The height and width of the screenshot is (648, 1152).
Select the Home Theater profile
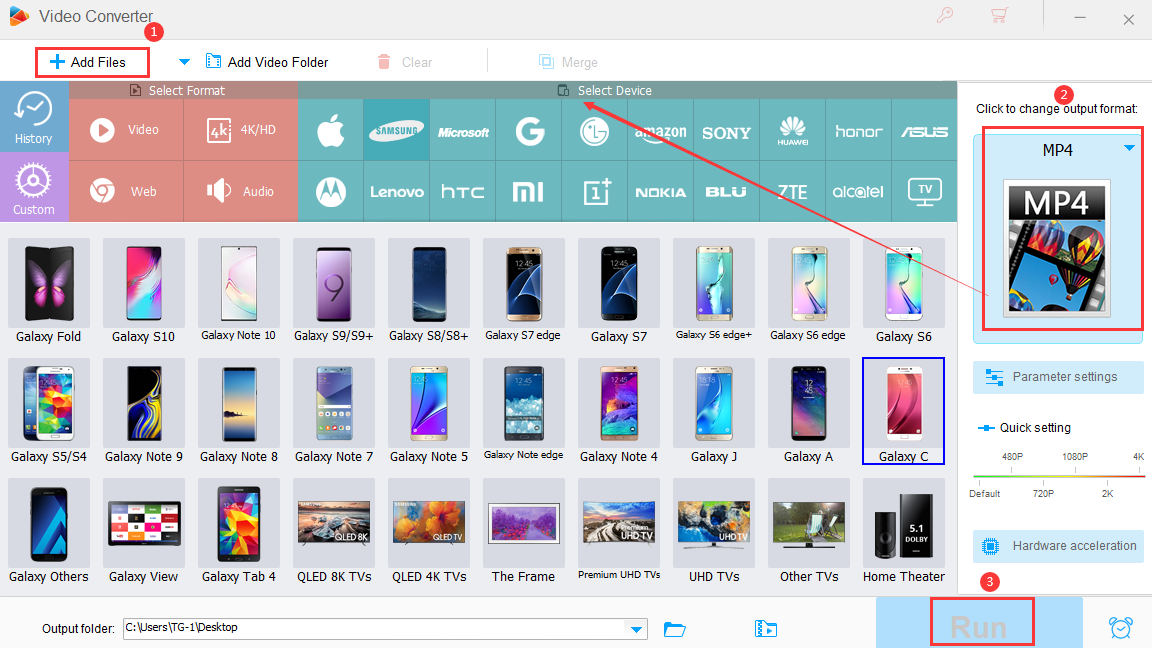click(904, 532)
